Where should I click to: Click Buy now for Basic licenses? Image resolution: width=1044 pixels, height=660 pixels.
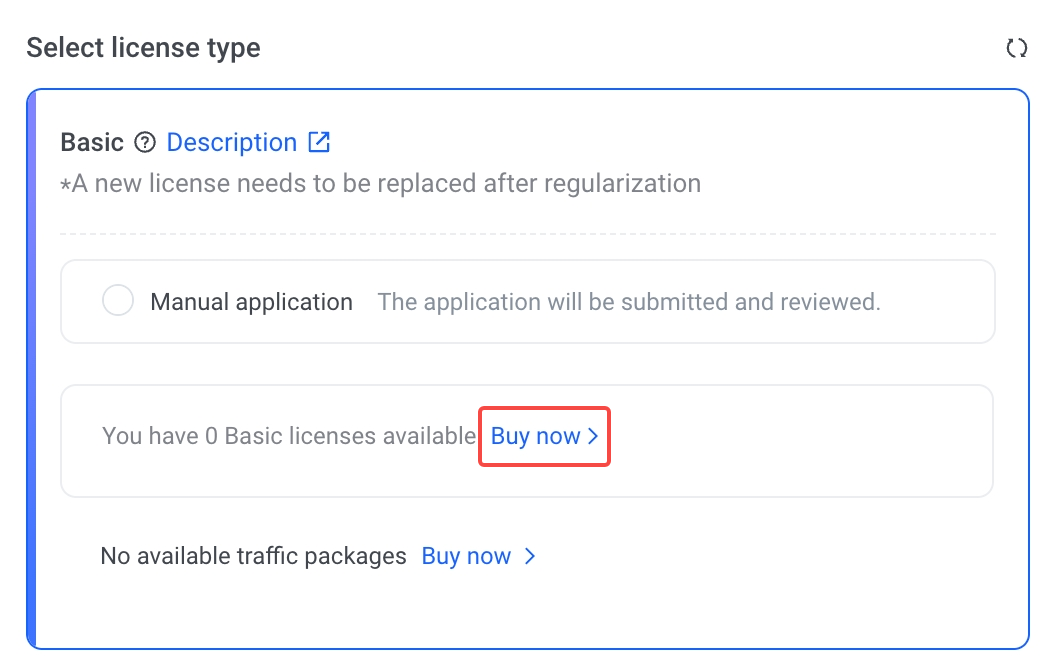coord(535,437)
